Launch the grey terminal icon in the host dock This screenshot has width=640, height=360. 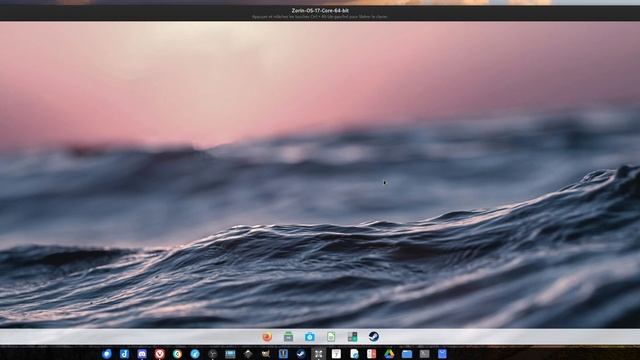coord(424,354)
